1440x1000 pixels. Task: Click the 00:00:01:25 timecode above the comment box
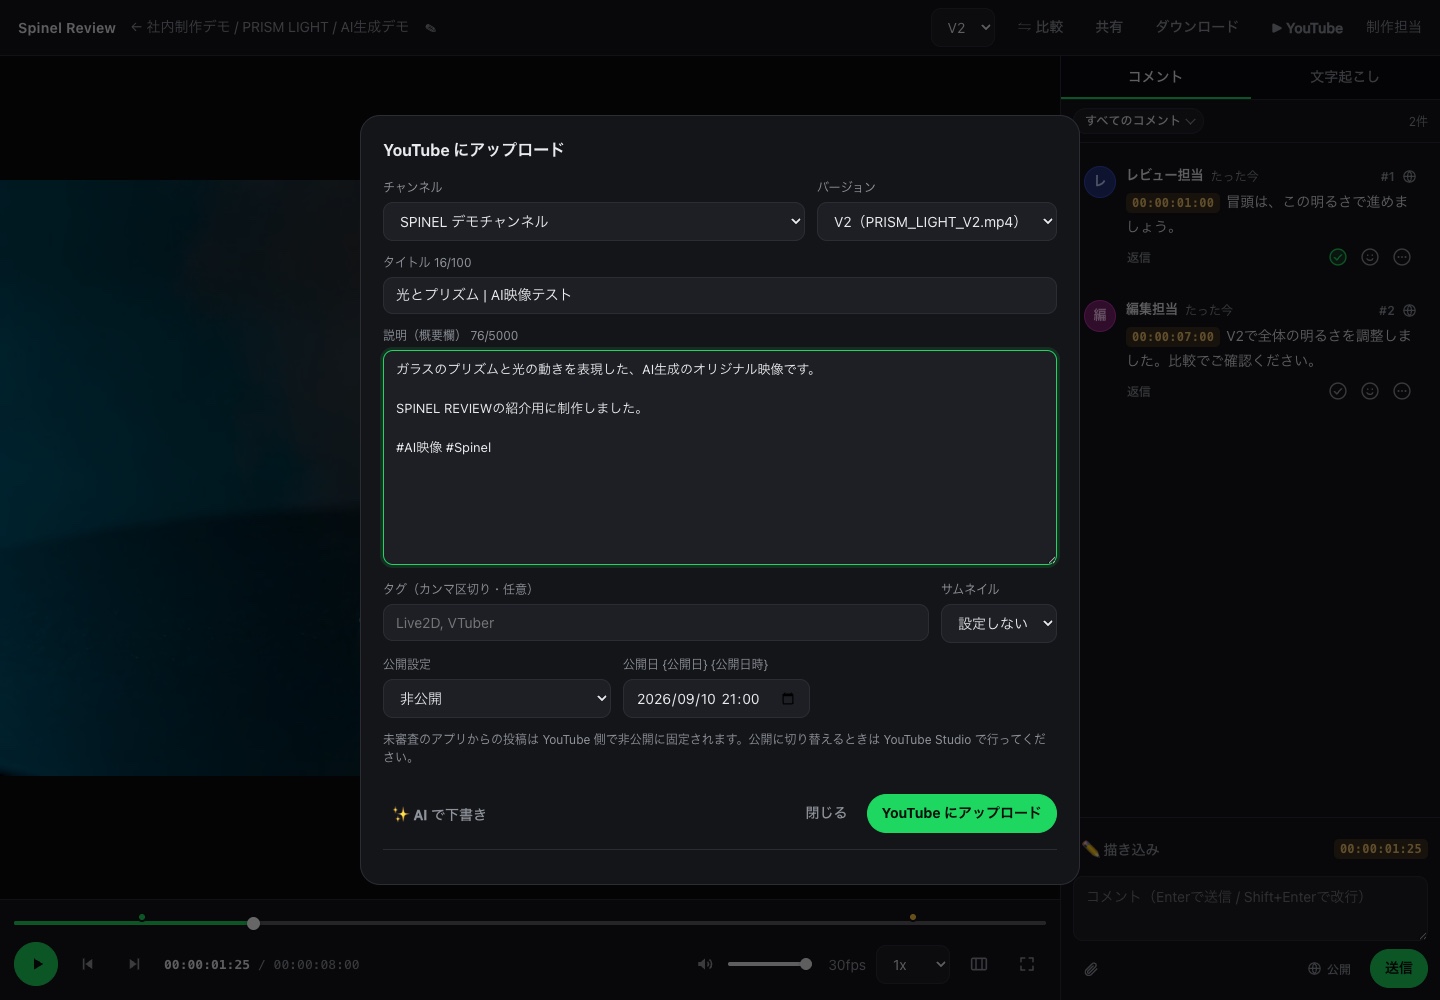pos(1381,849)
